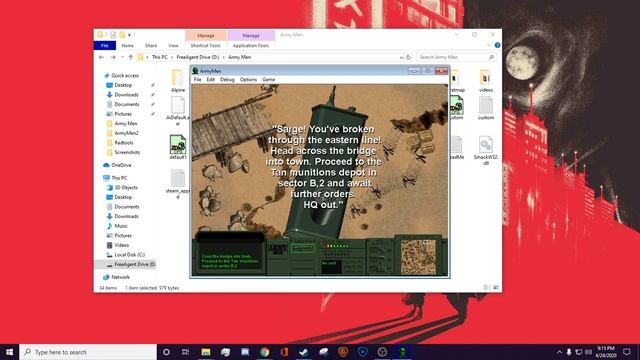Open Microsoft Office from the taskbar

click(x=284, y=352)
